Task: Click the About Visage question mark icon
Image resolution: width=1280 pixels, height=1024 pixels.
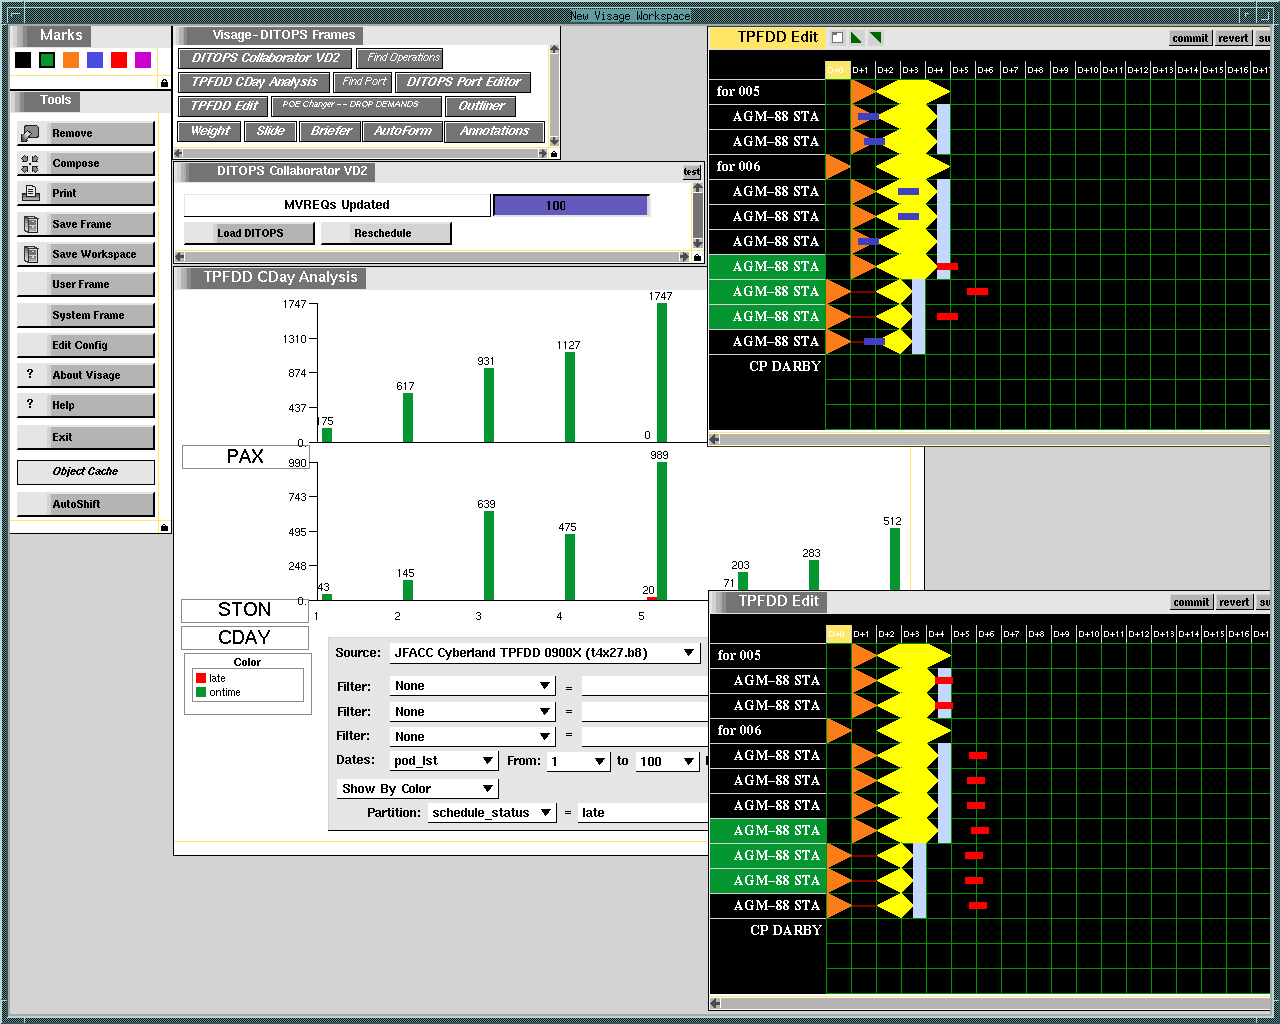Action: click(x=30, y=374)
